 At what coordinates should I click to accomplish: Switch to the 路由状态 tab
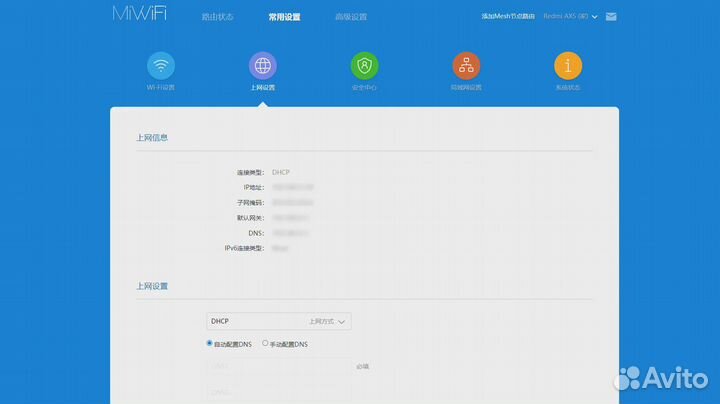tap(217, 17)
